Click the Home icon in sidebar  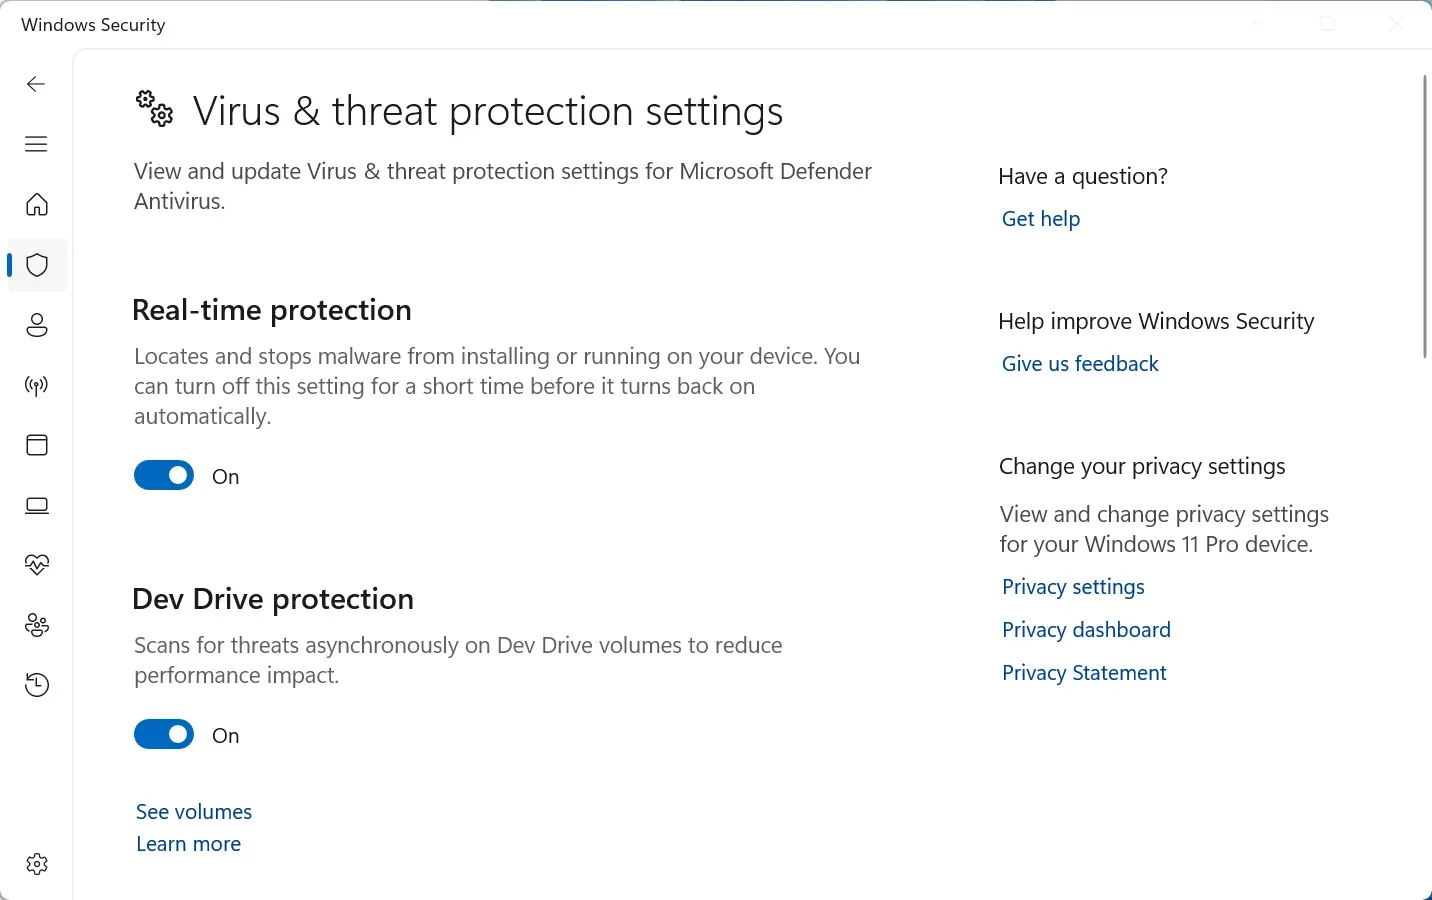[37, 205]
